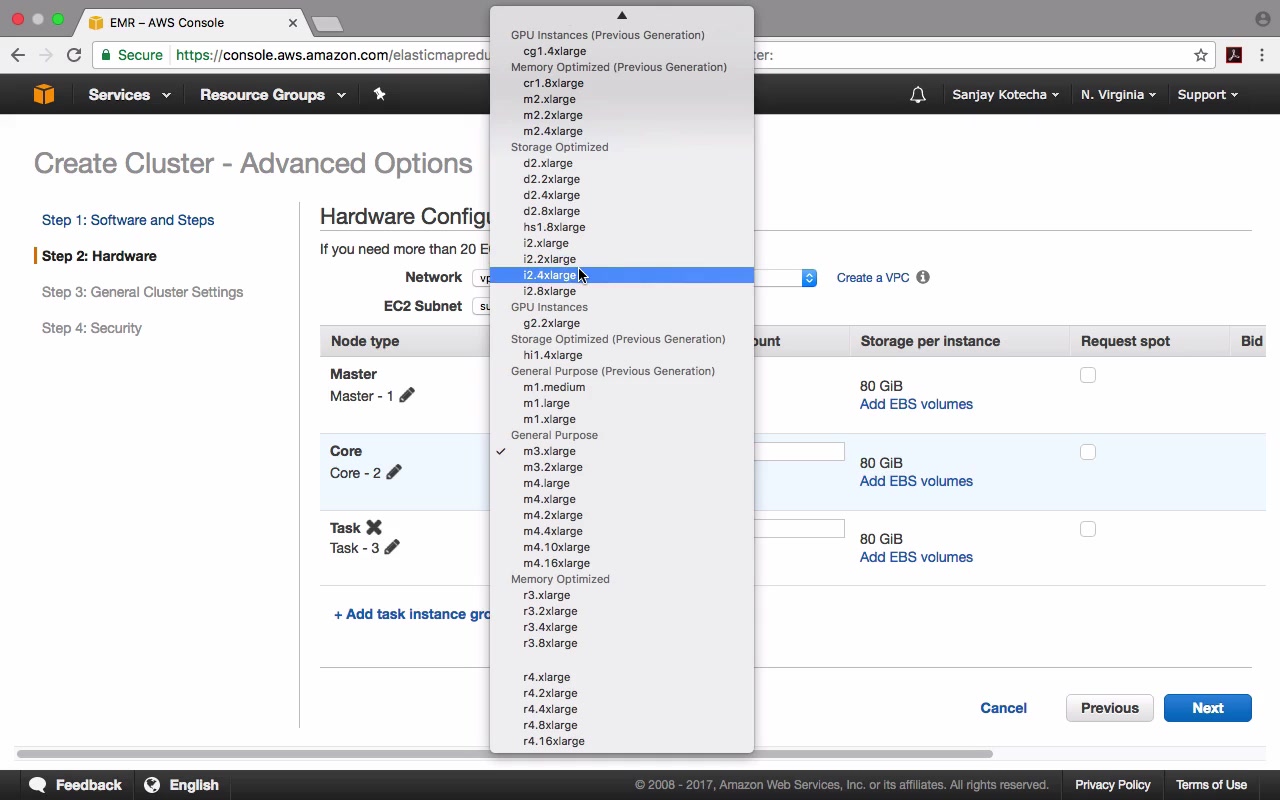
Task: Choose r4.16xlarge from the list
Action: 621,741
